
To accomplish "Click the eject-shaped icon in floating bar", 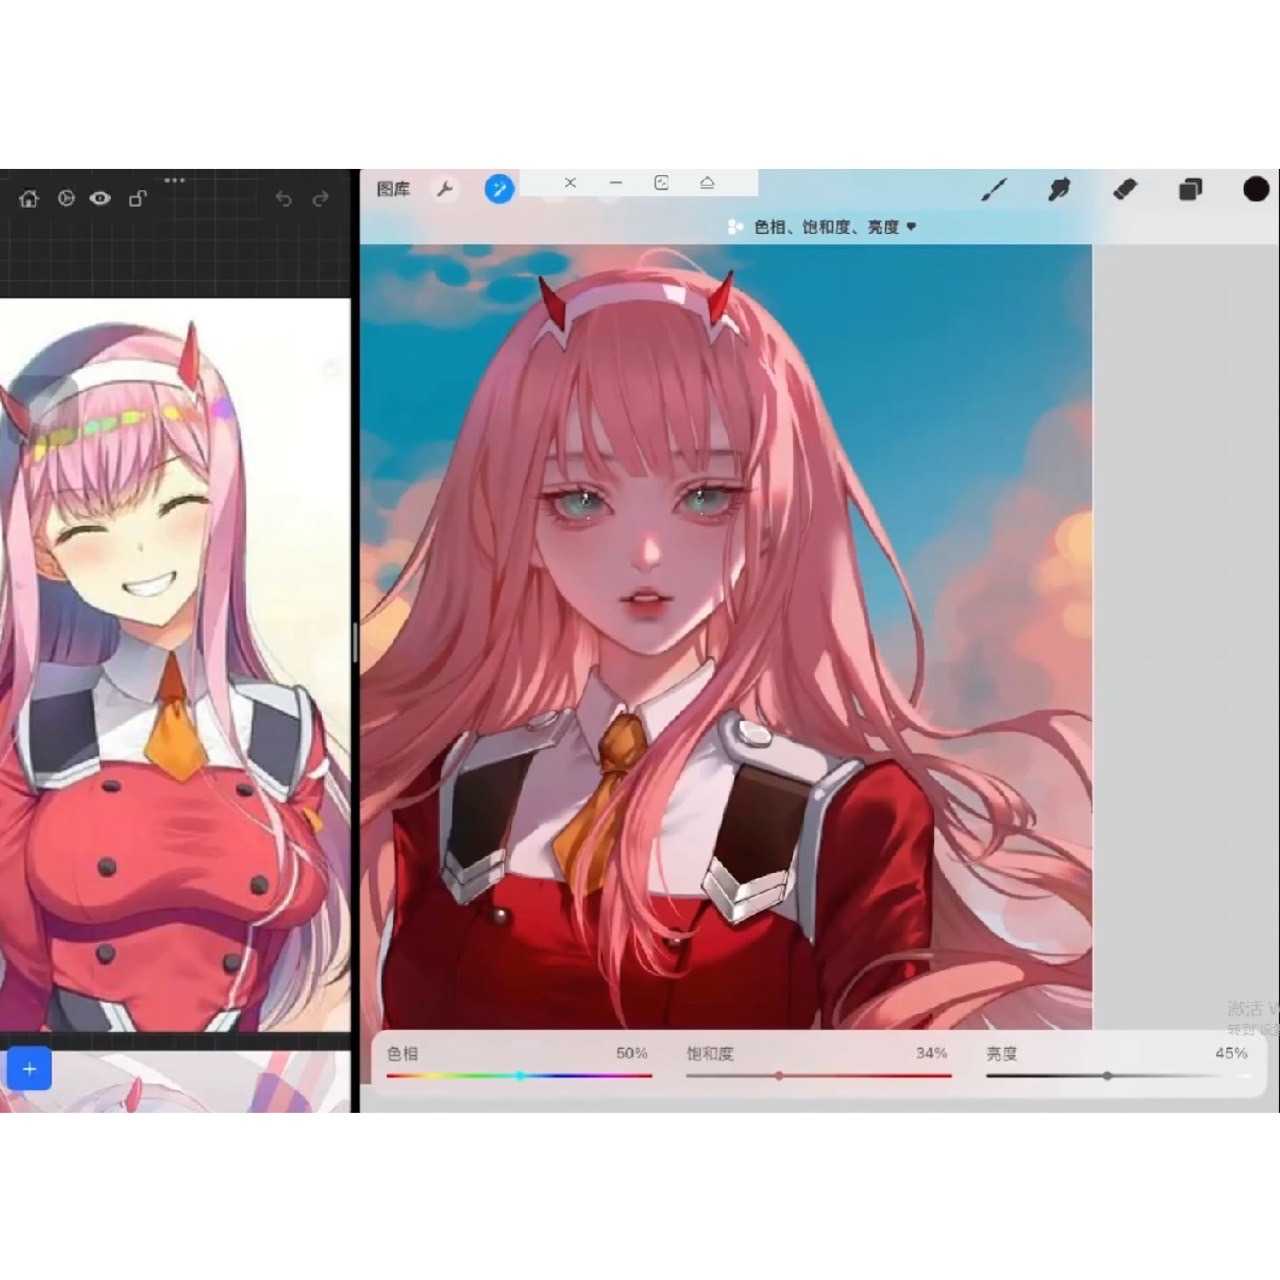I will [x=707, y=183].
